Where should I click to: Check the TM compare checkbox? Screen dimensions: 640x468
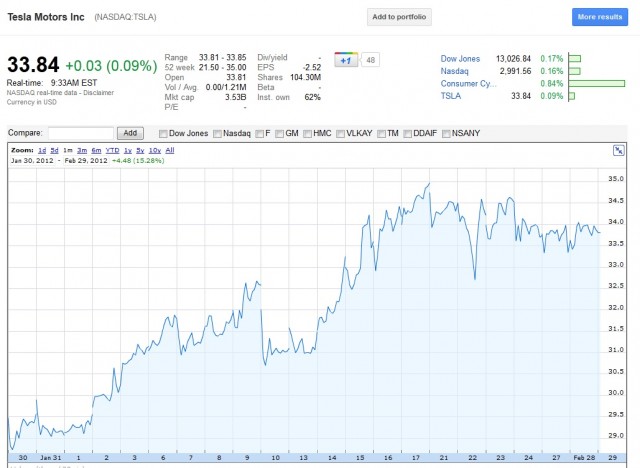click(x=381, y=133)
